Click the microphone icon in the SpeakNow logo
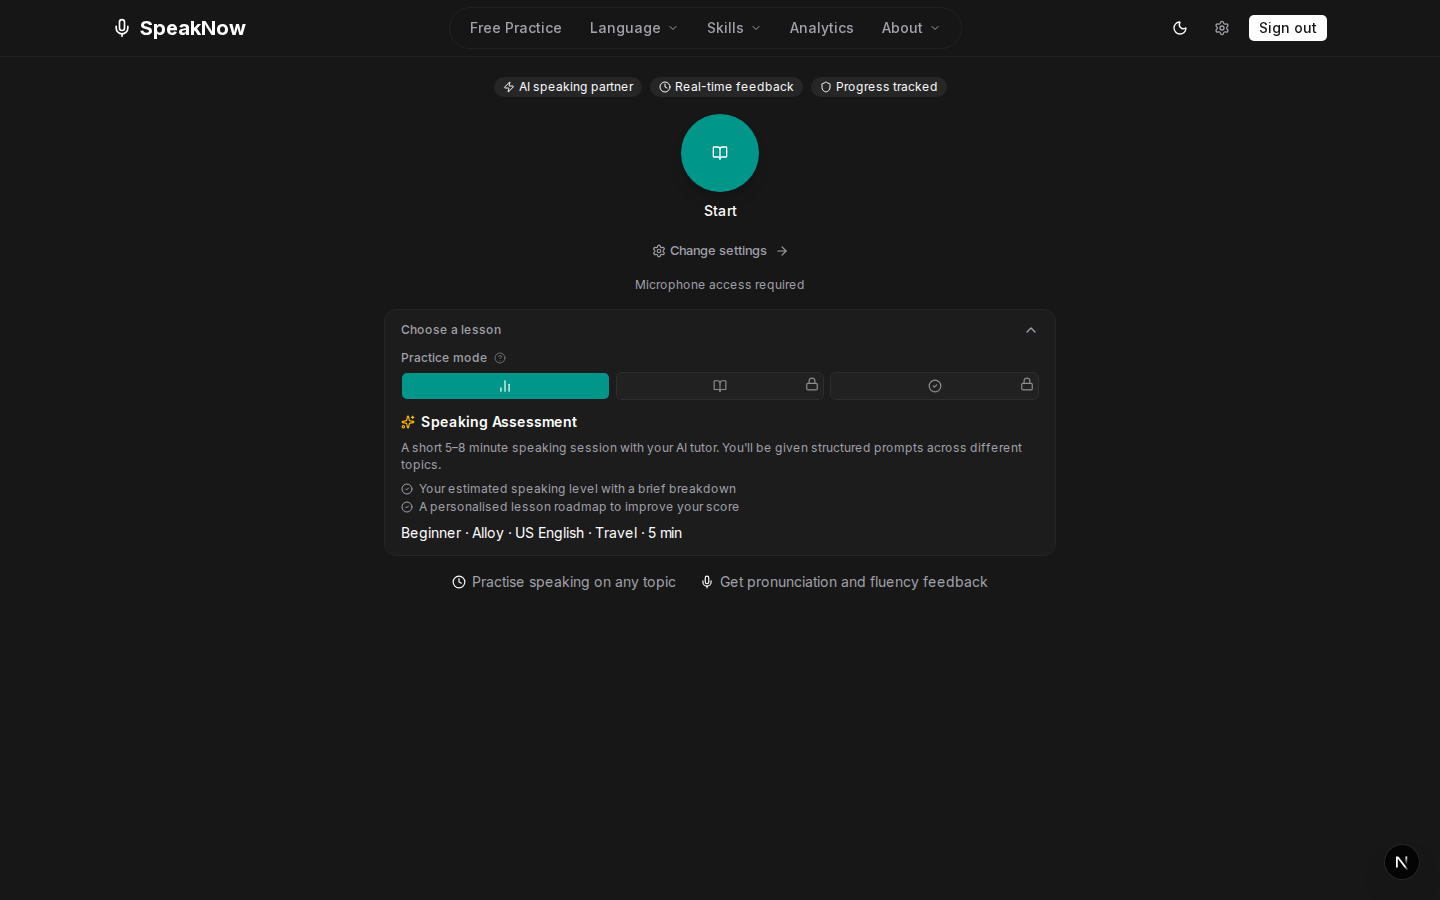1440x900 pixels. pos(121,28)
